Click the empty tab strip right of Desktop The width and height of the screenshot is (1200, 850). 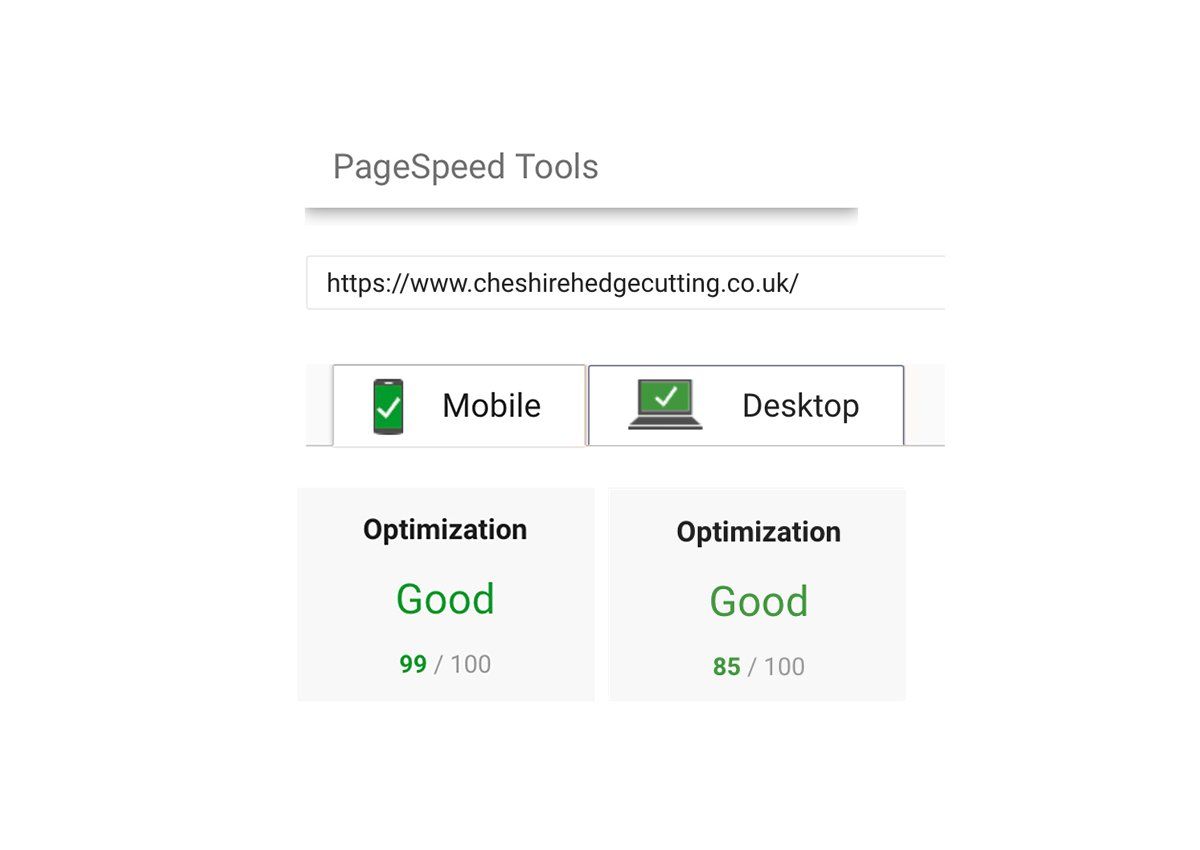(x=925, y=405)
